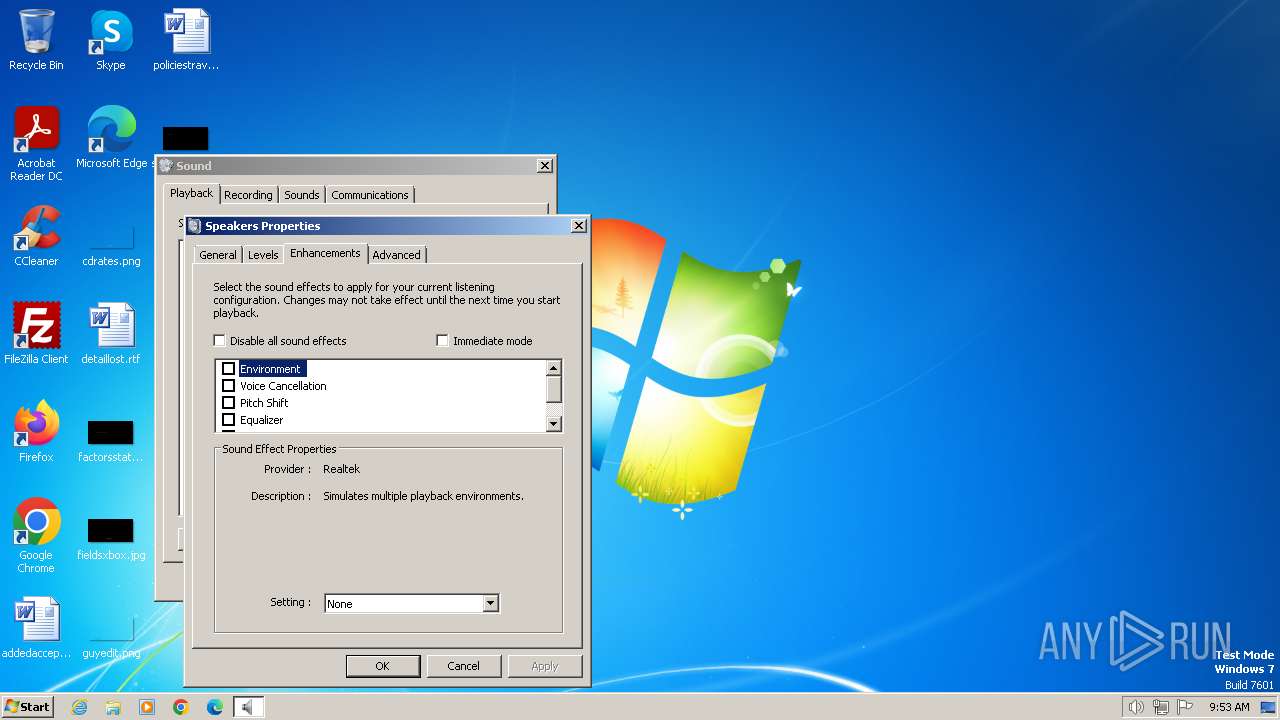Click the effects list scroll-down arrow
Image resolution: width=1280 pixels, height=720 pixels.
pyautogui.click(x=554, y=424)
